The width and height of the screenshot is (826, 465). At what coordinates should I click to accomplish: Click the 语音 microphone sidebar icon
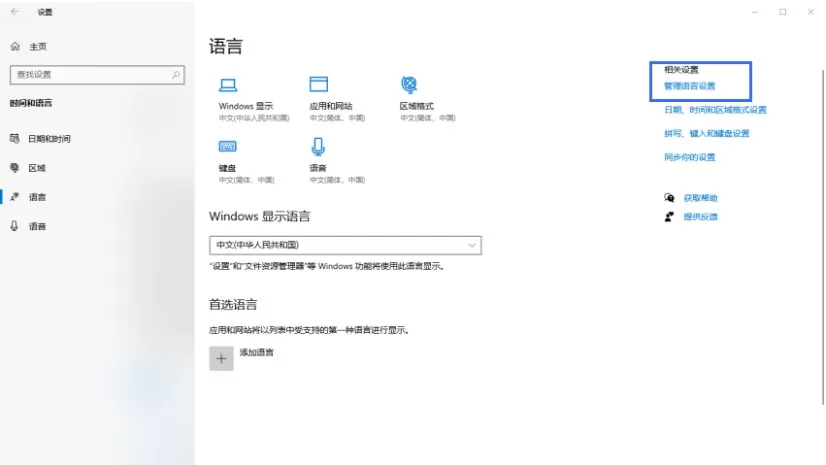click(15, 226)
